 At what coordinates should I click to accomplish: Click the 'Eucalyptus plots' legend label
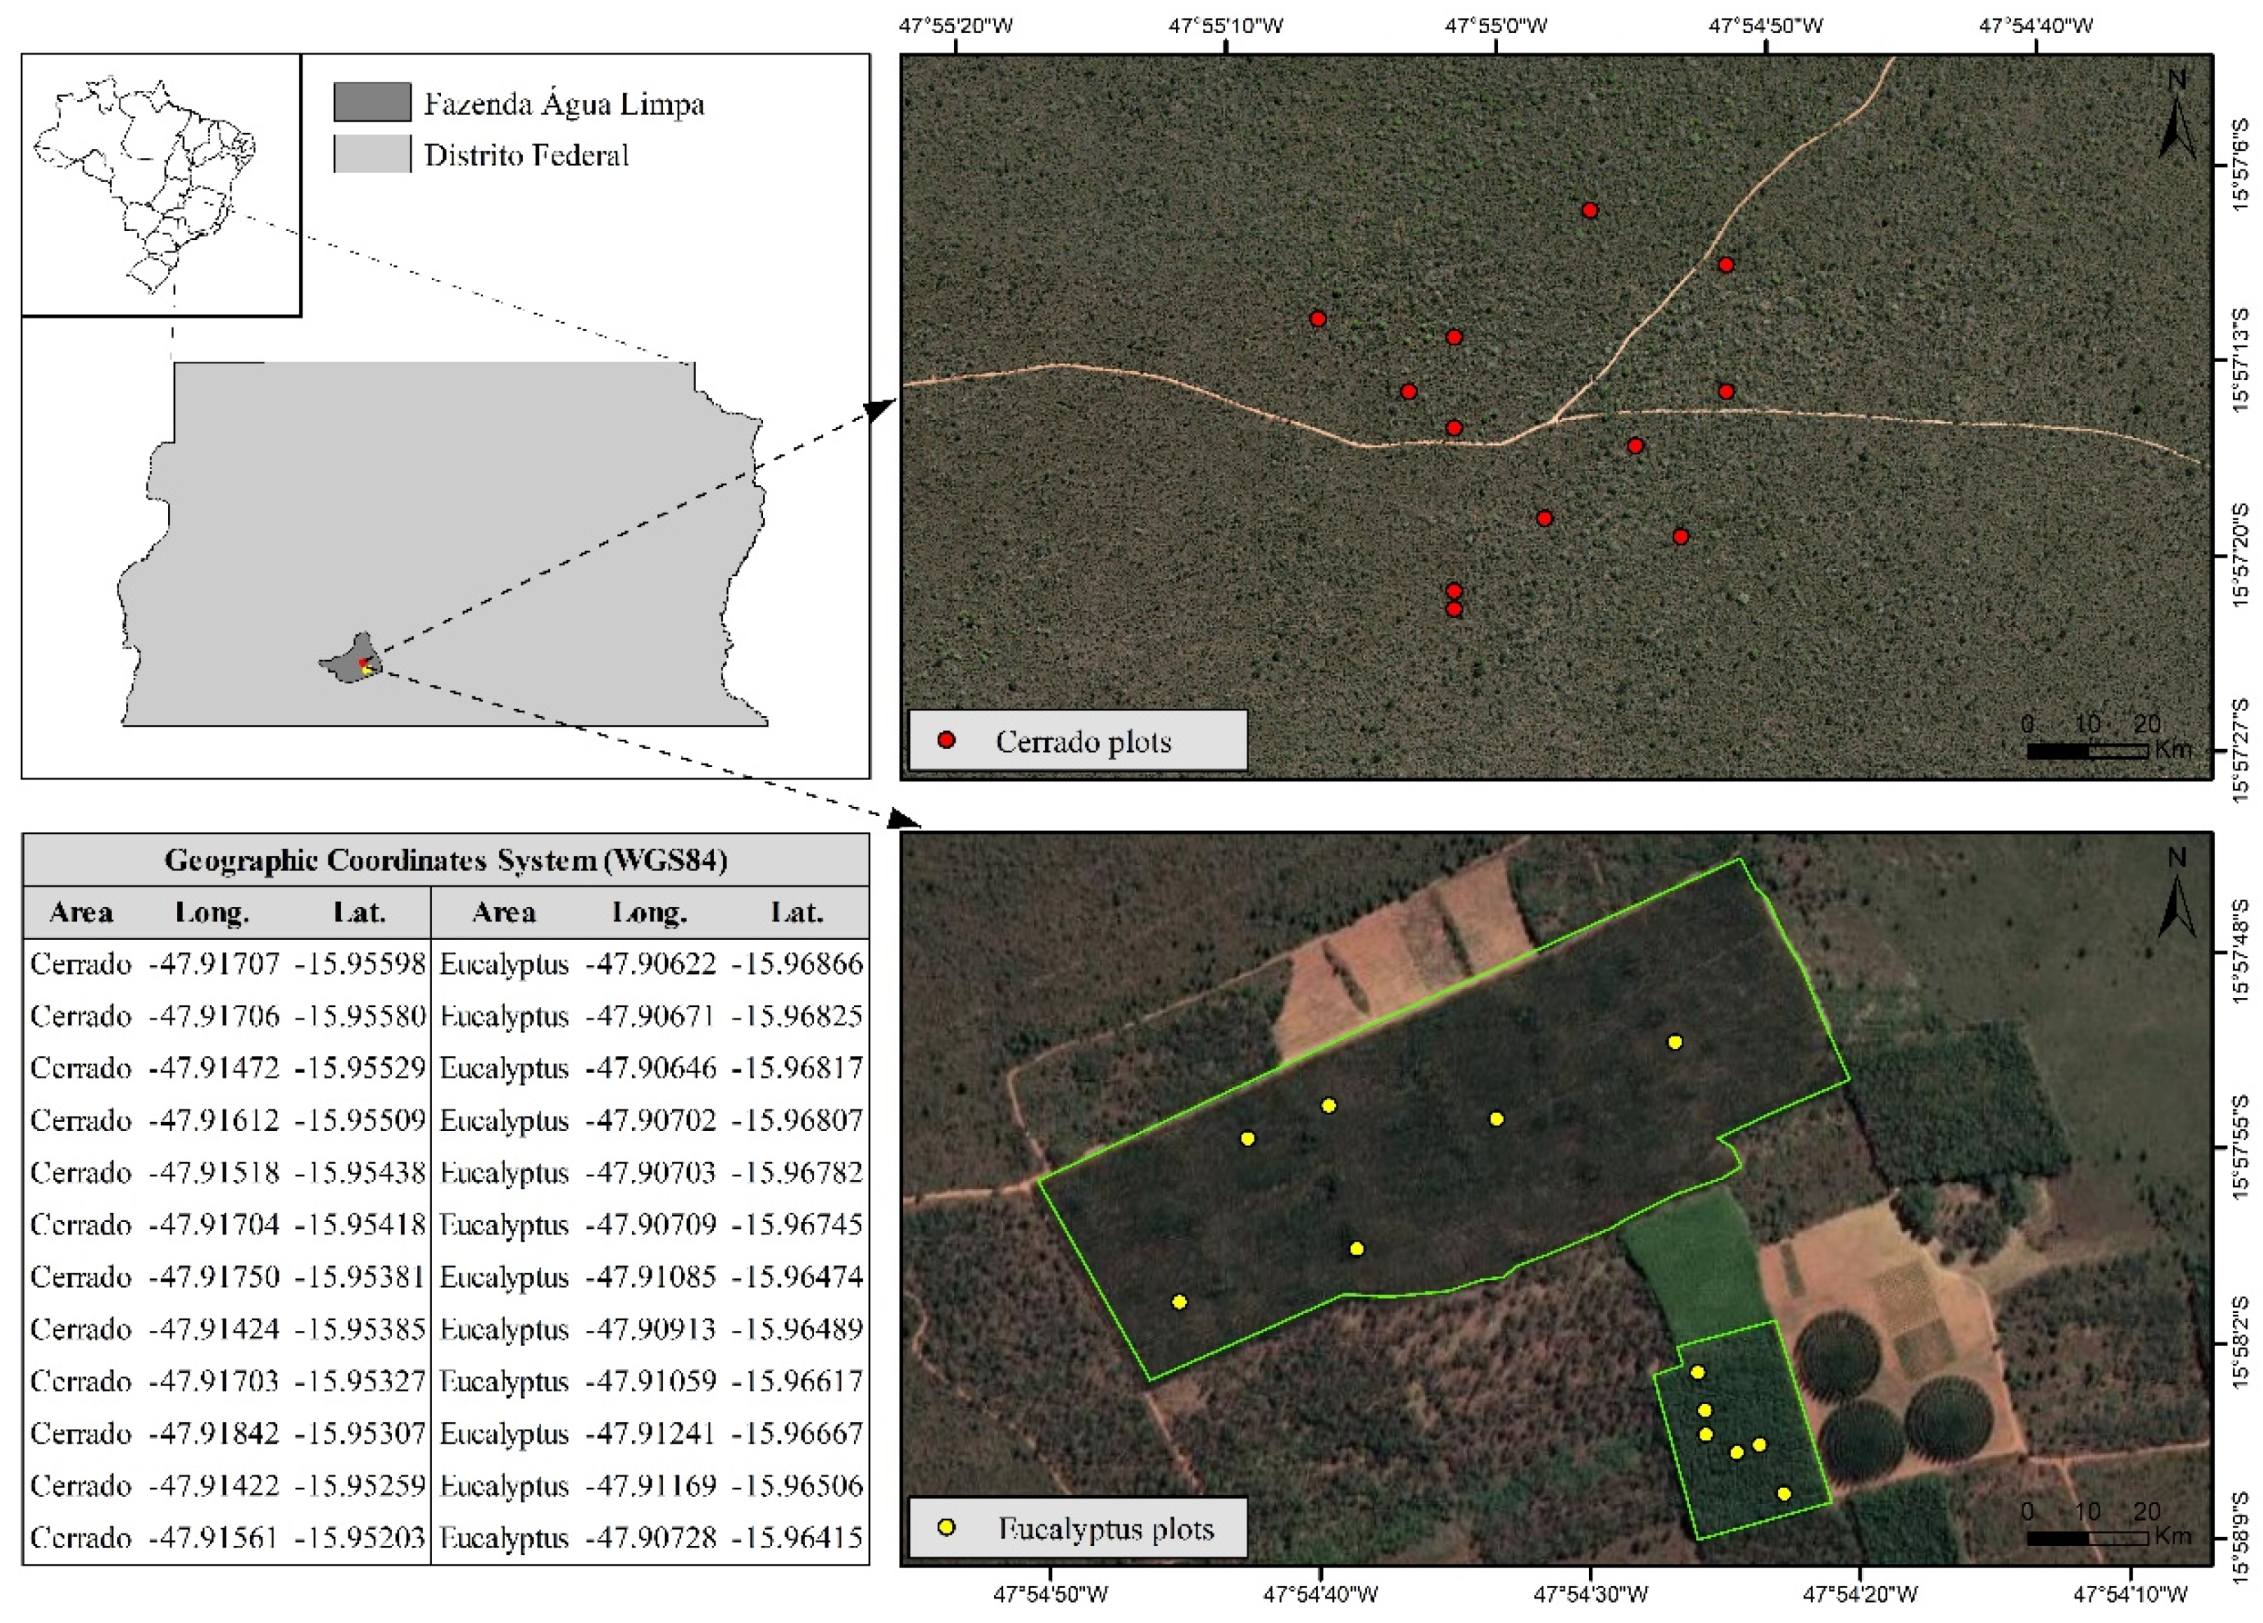[1105, 1529]
